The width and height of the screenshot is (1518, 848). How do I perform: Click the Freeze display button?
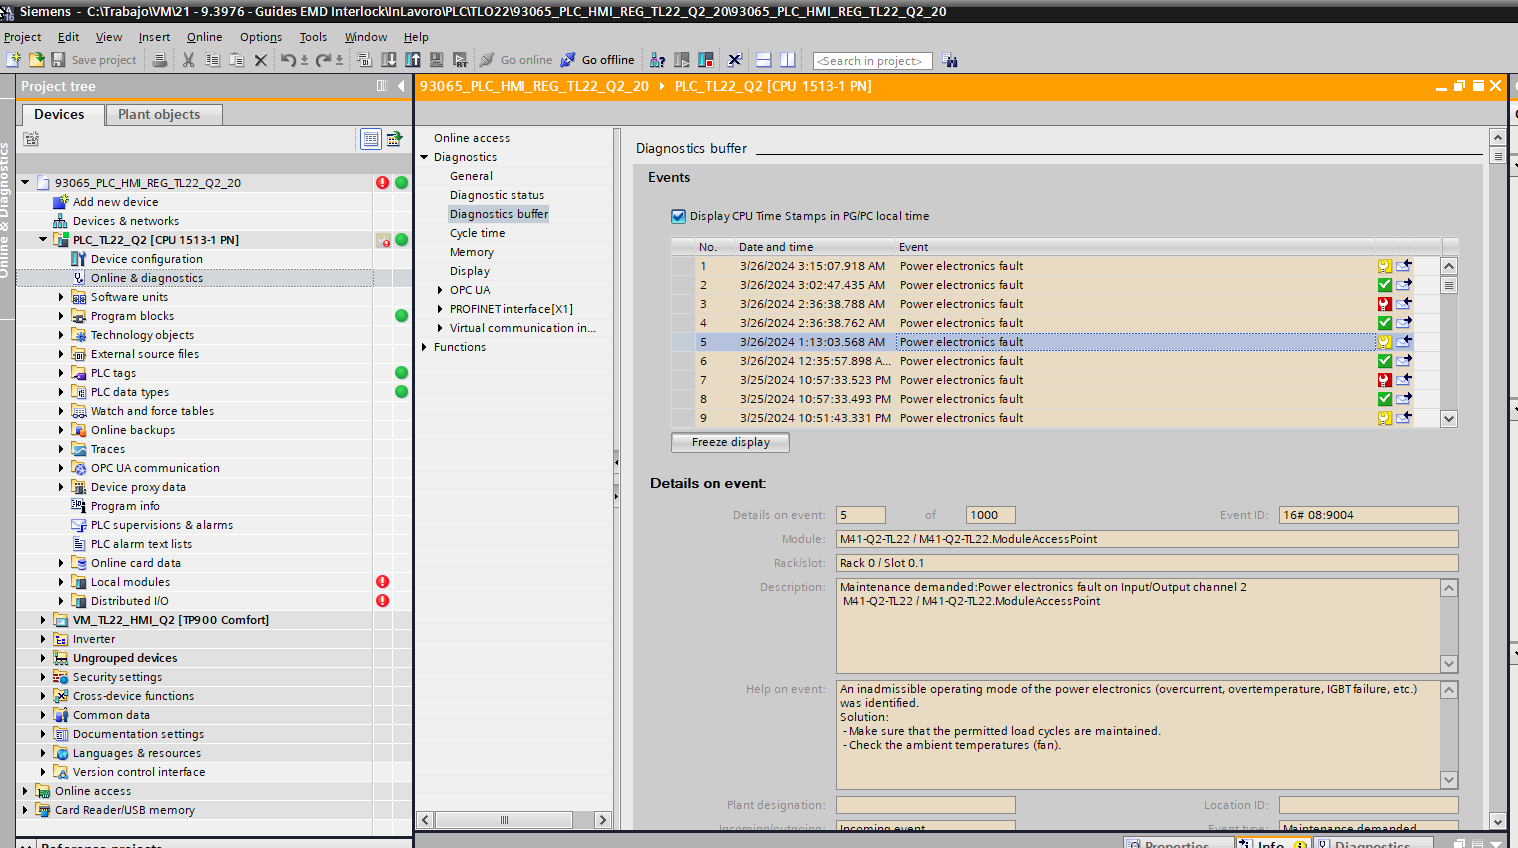pos(730,442)
